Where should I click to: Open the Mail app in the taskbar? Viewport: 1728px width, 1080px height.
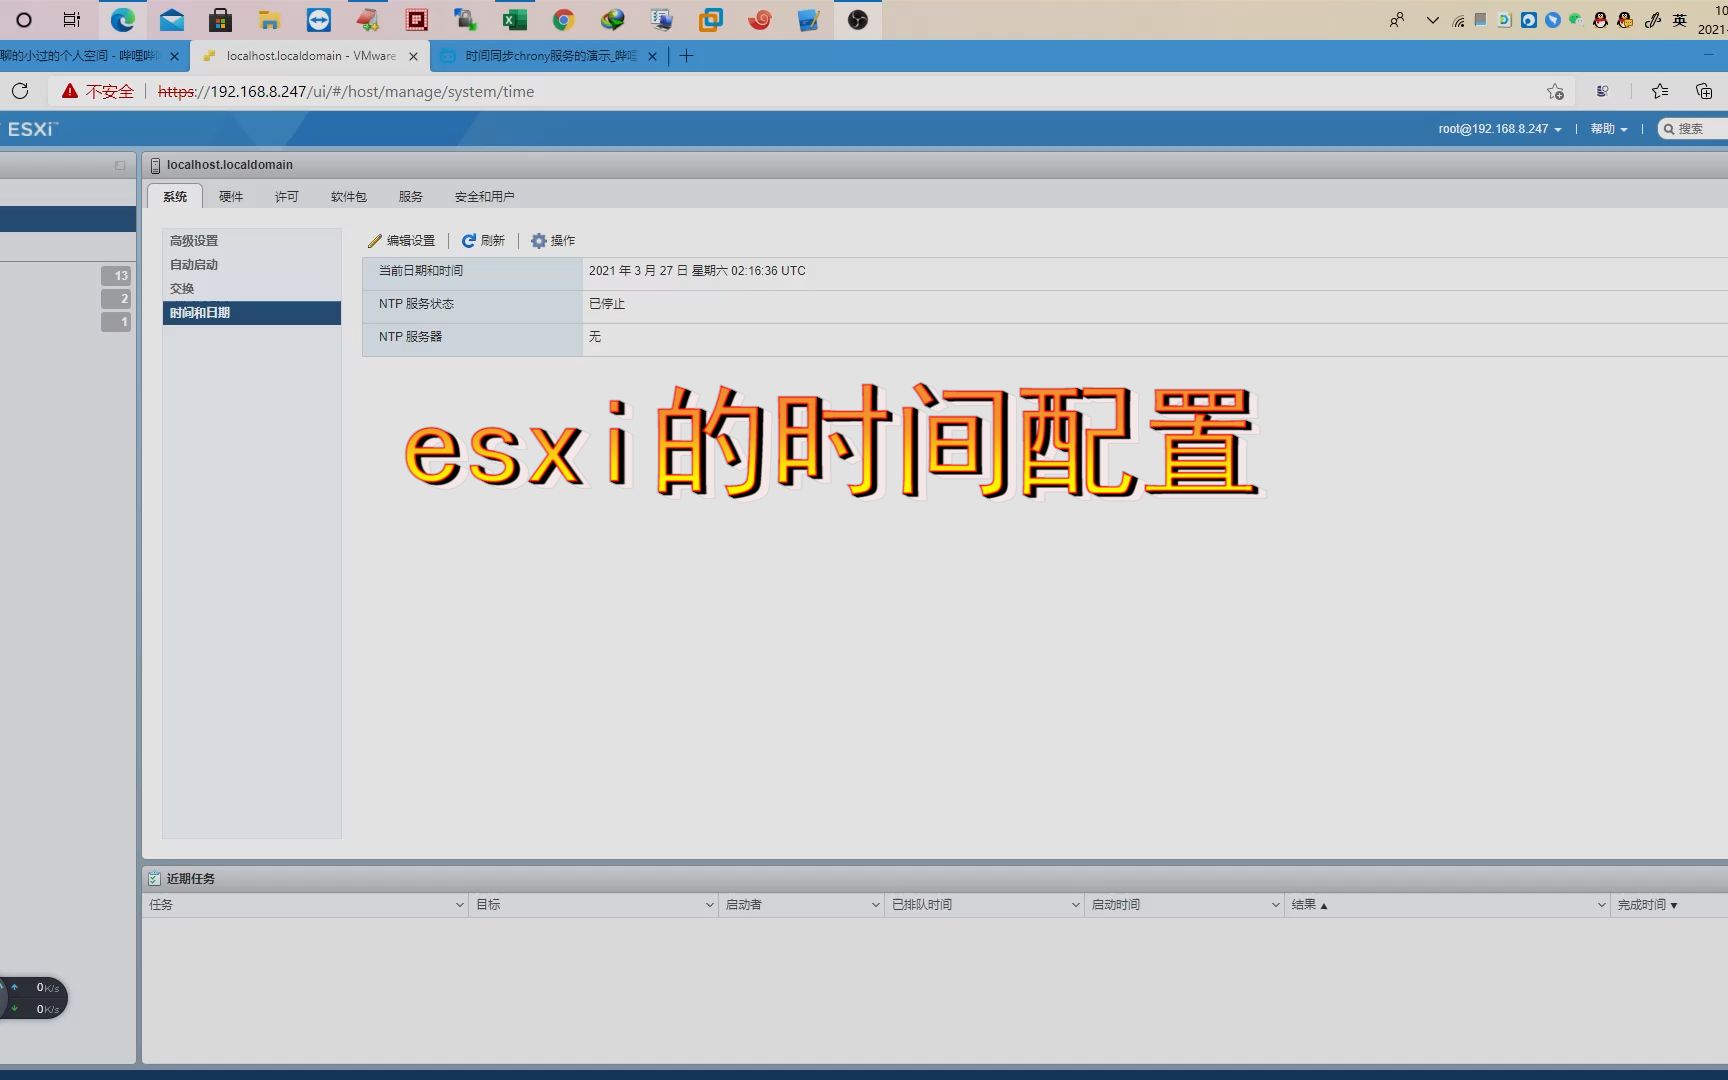(x=172, y=19)
